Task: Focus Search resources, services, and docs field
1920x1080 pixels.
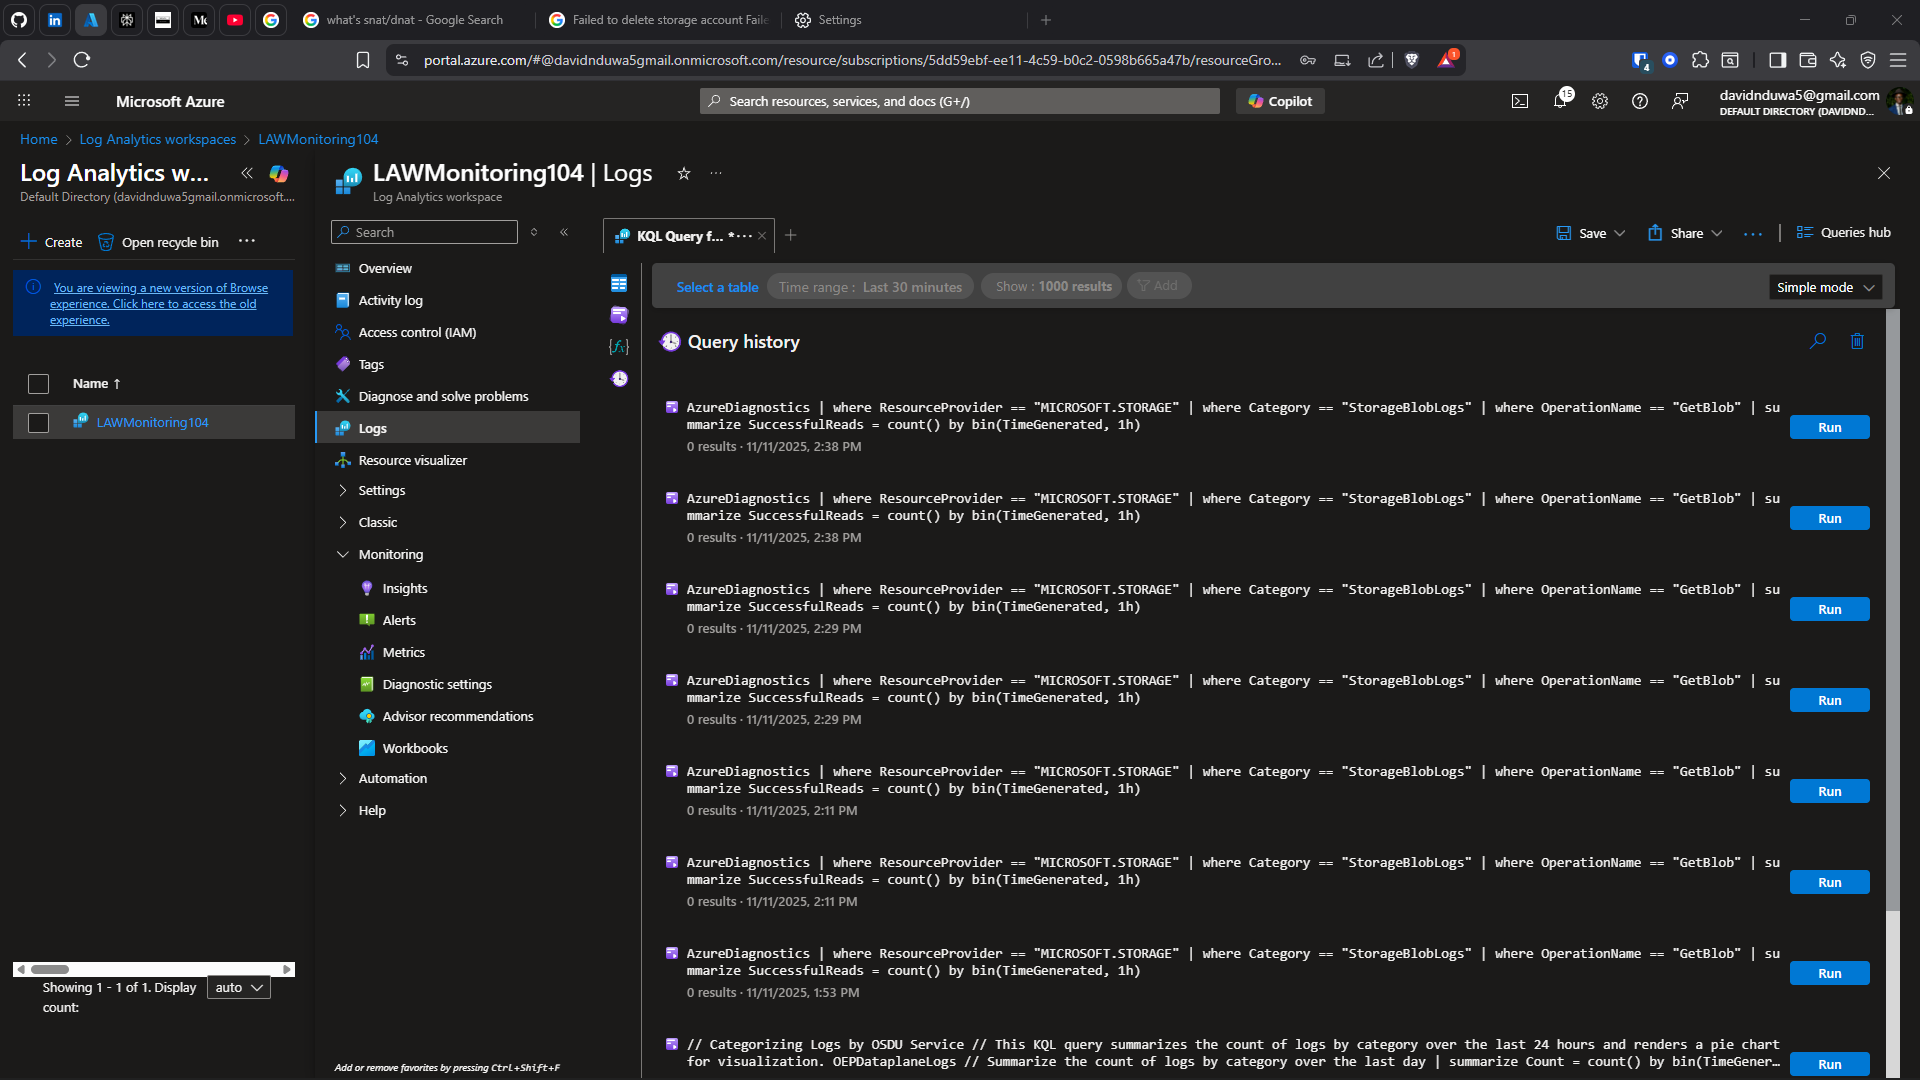Action: [960, 101]
